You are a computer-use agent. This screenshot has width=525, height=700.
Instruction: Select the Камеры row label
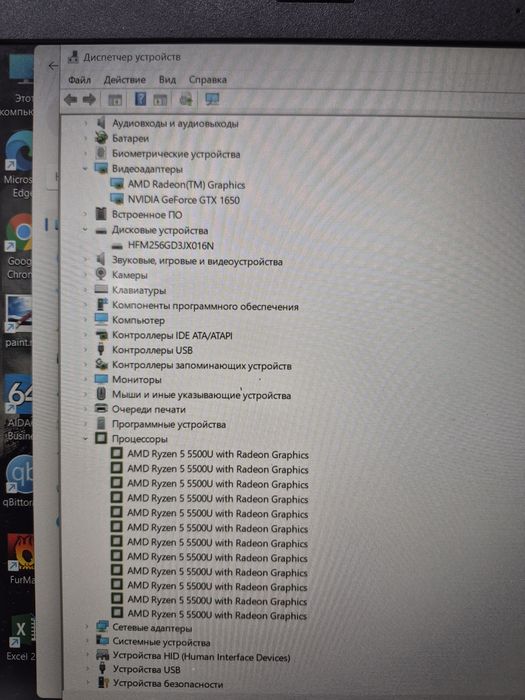tap(129, 275)
